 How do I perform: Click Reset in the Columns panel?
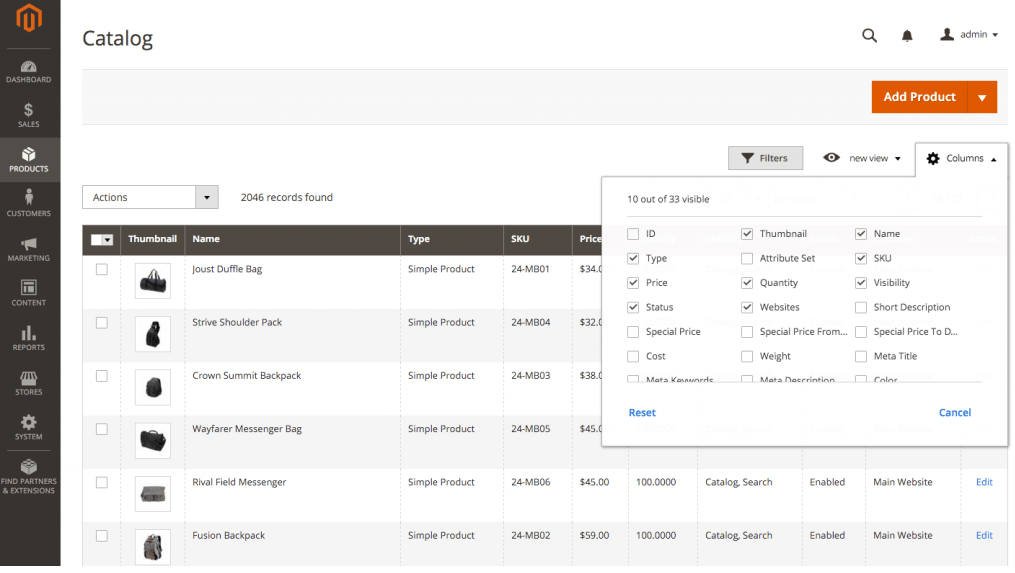(642, 412)
